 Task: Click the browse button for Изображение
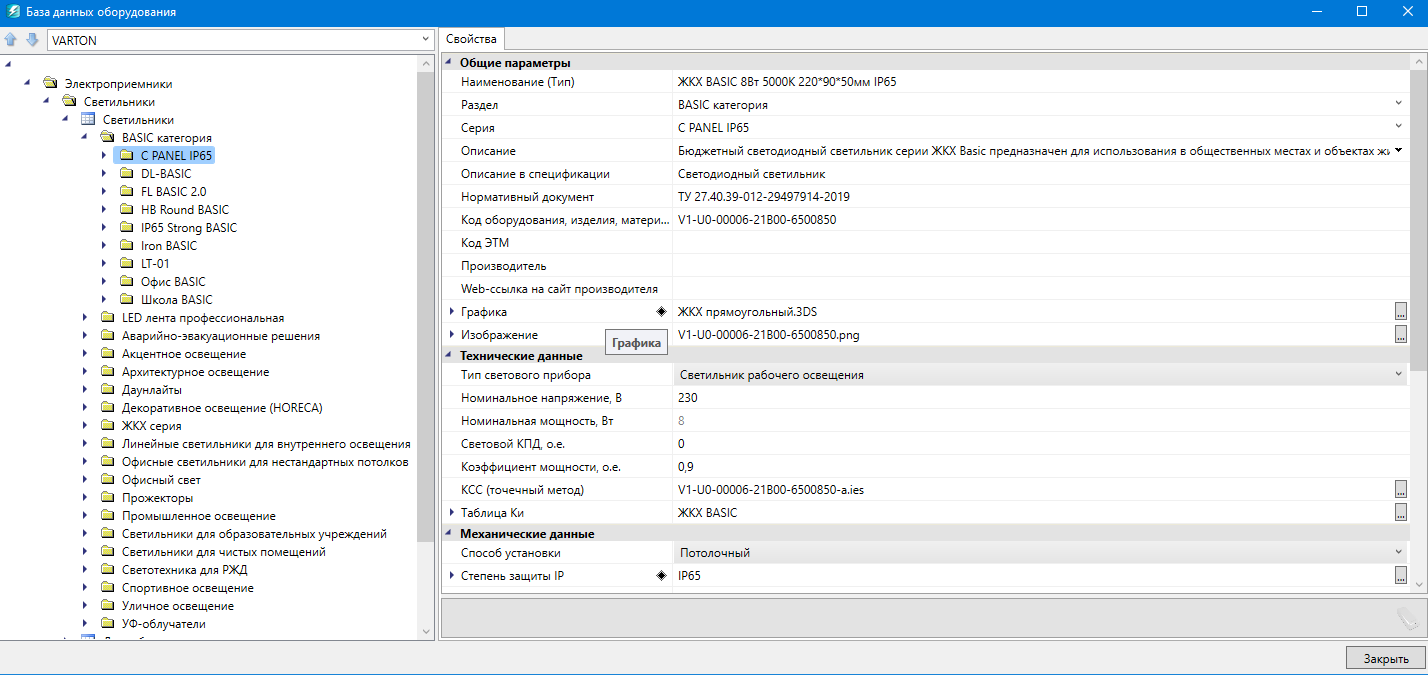point(1401,335)
